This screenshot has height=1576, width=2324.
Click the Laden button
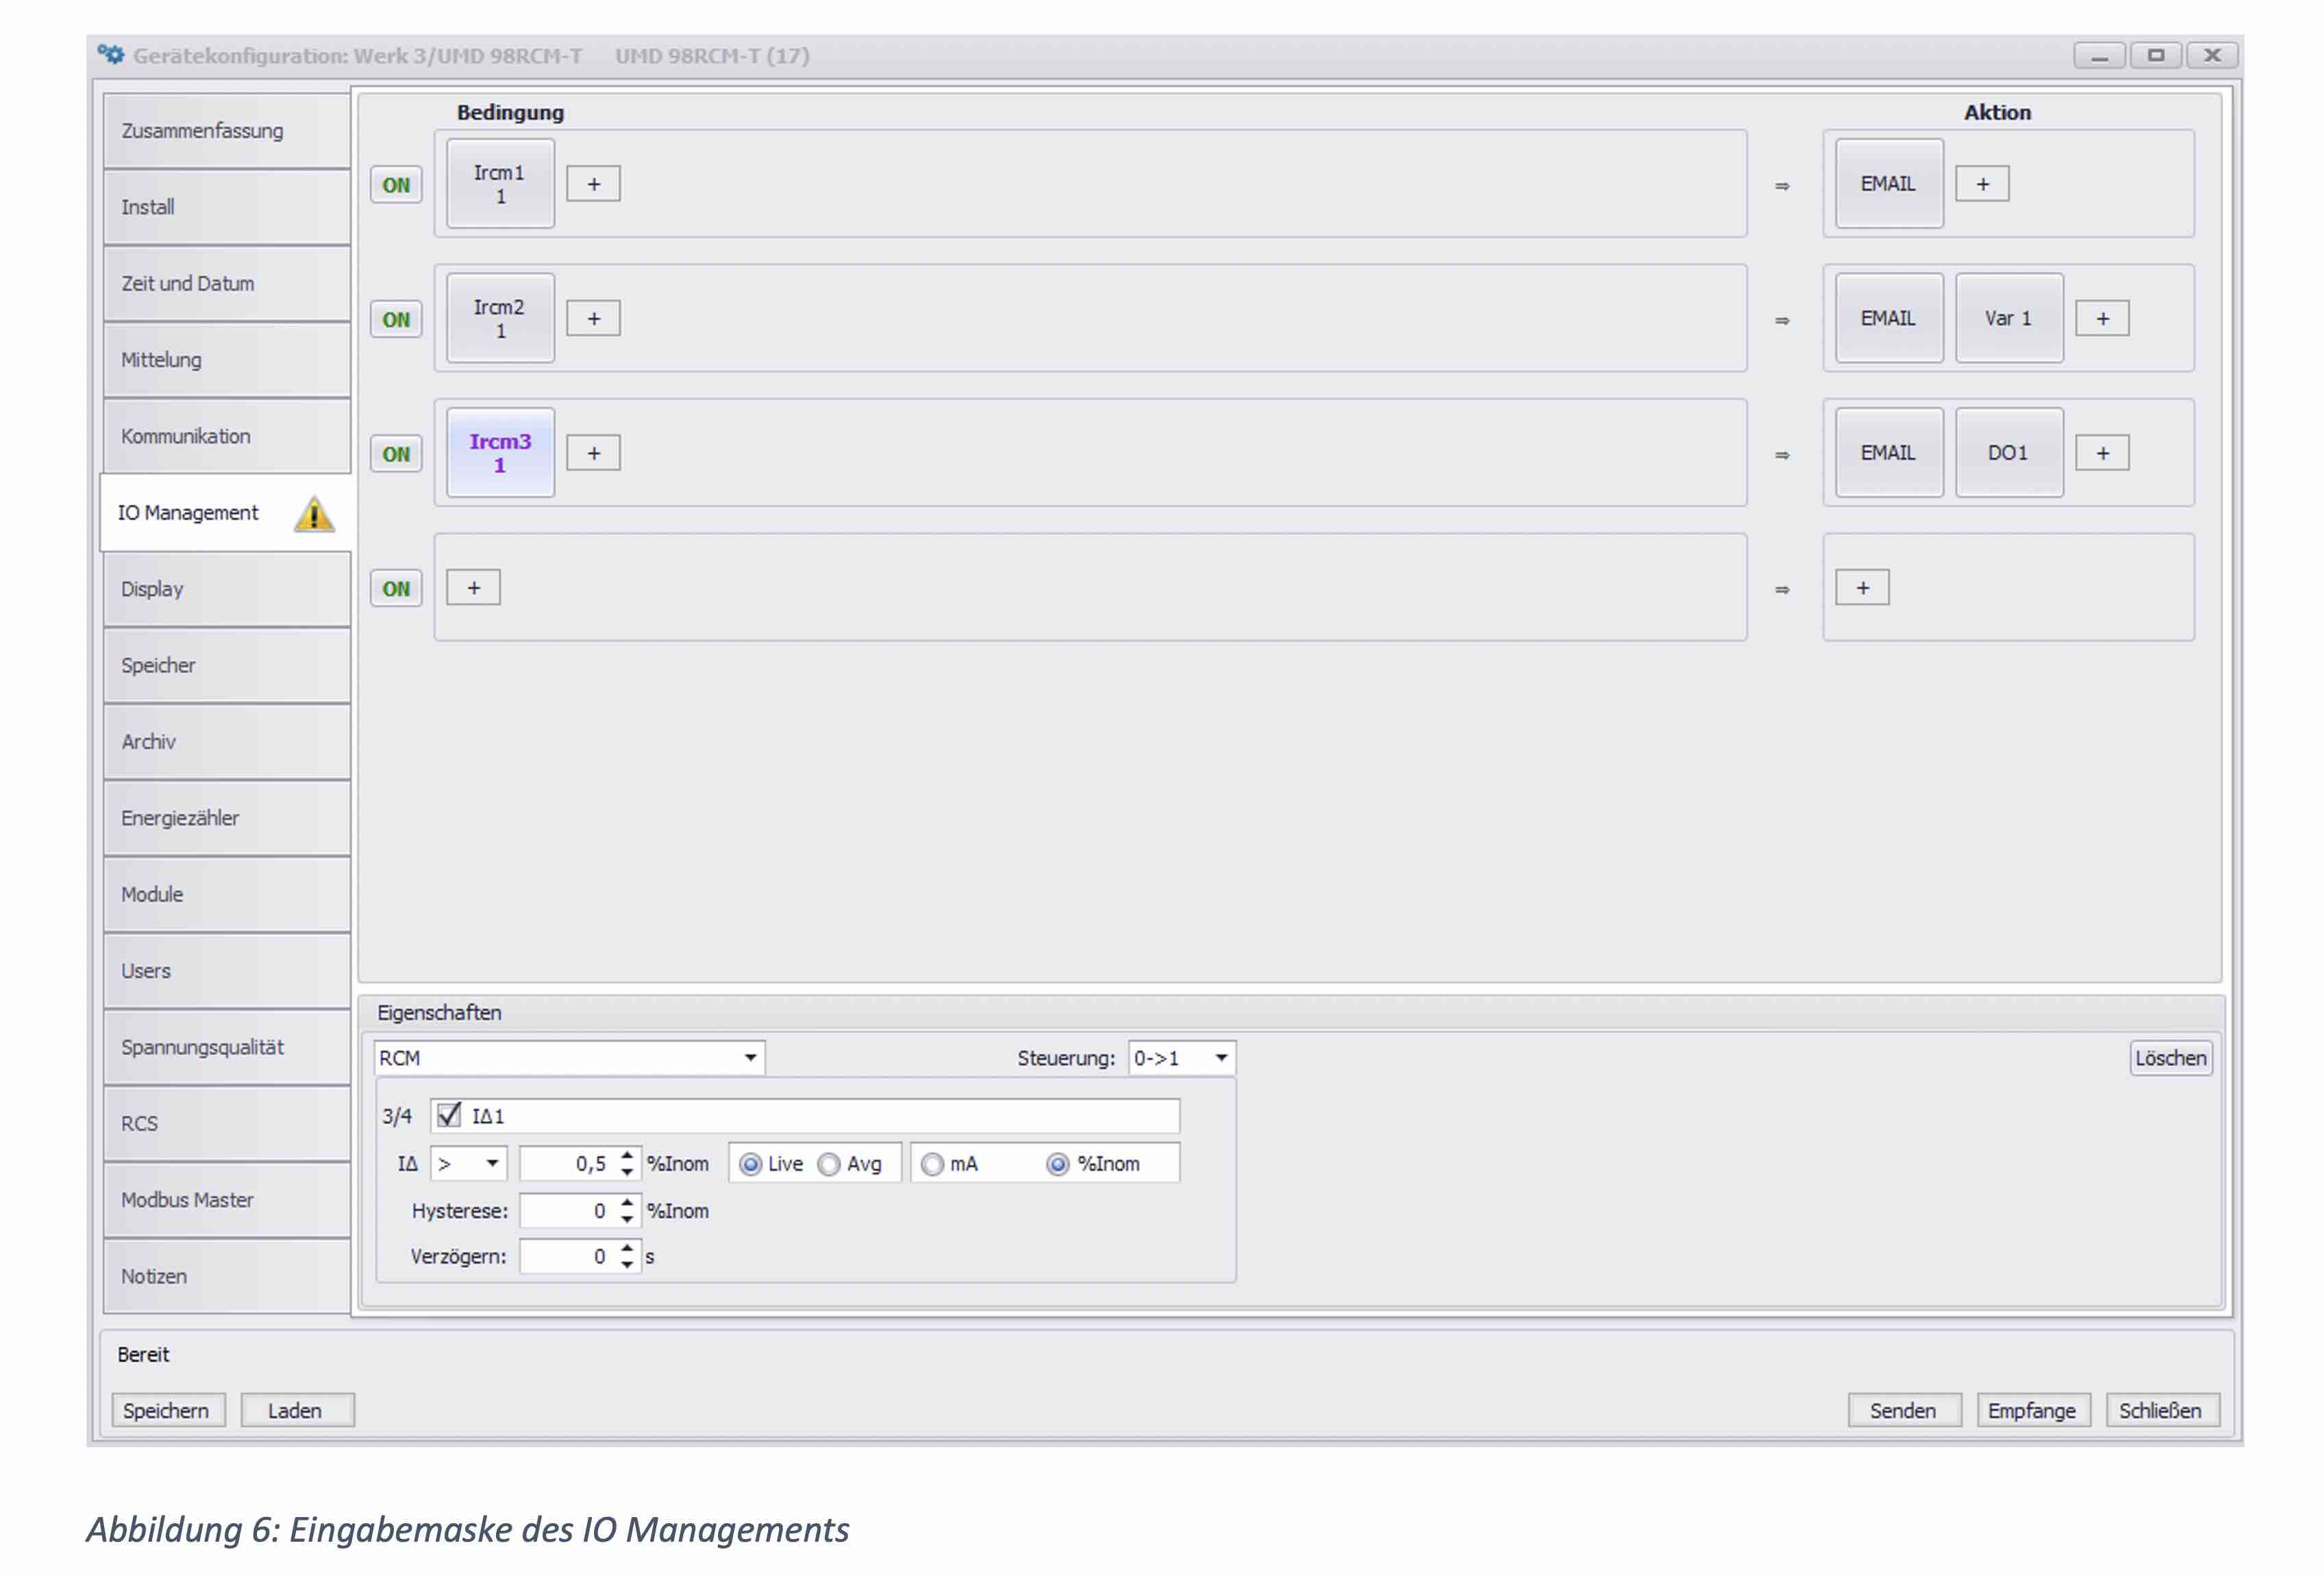click(x=297, y=1410)
